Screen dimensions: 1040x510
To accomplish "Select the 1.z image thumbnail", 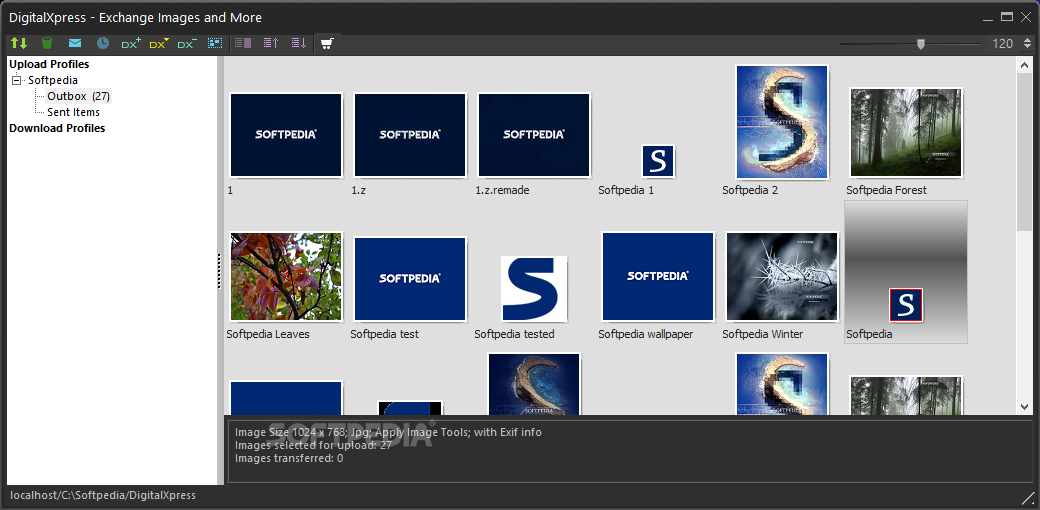I will [410, 135].
